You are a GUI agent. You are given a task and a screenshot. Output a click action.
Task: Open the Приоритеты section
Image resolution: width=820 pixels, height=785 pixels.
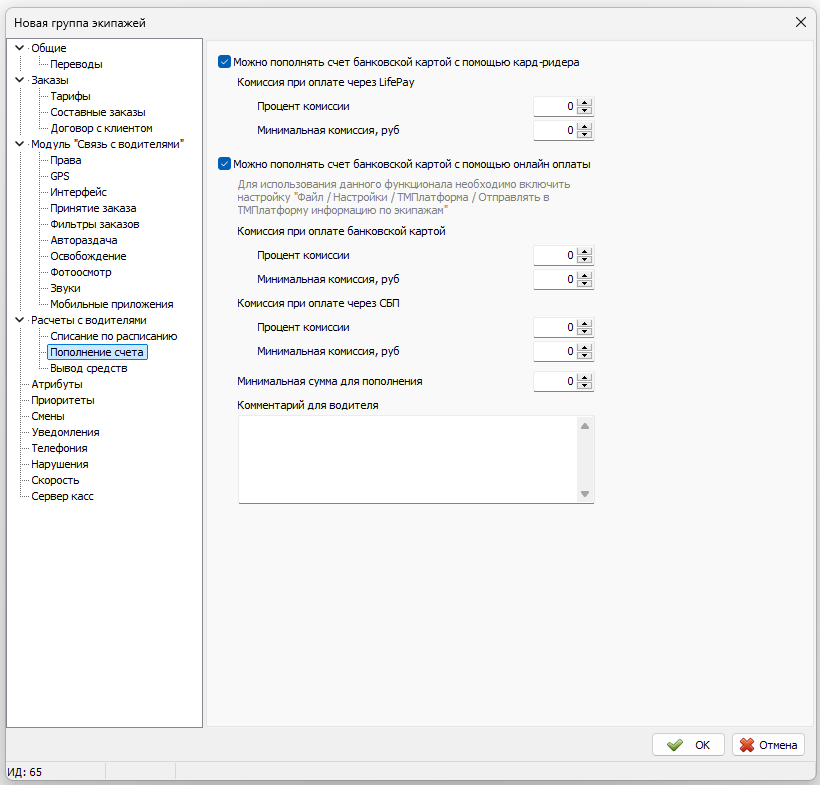coord(63,401)
